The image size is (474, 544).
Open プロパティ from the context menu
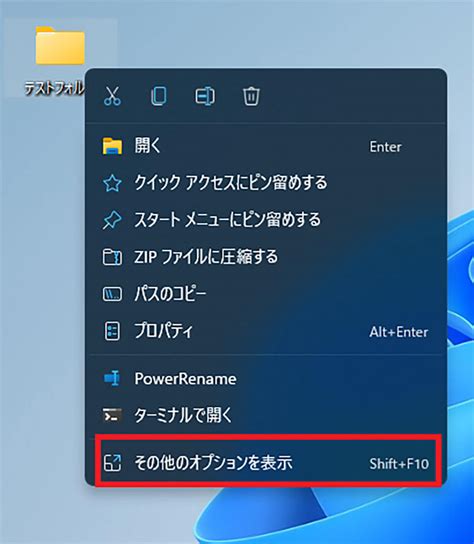(x=266, y=331)
